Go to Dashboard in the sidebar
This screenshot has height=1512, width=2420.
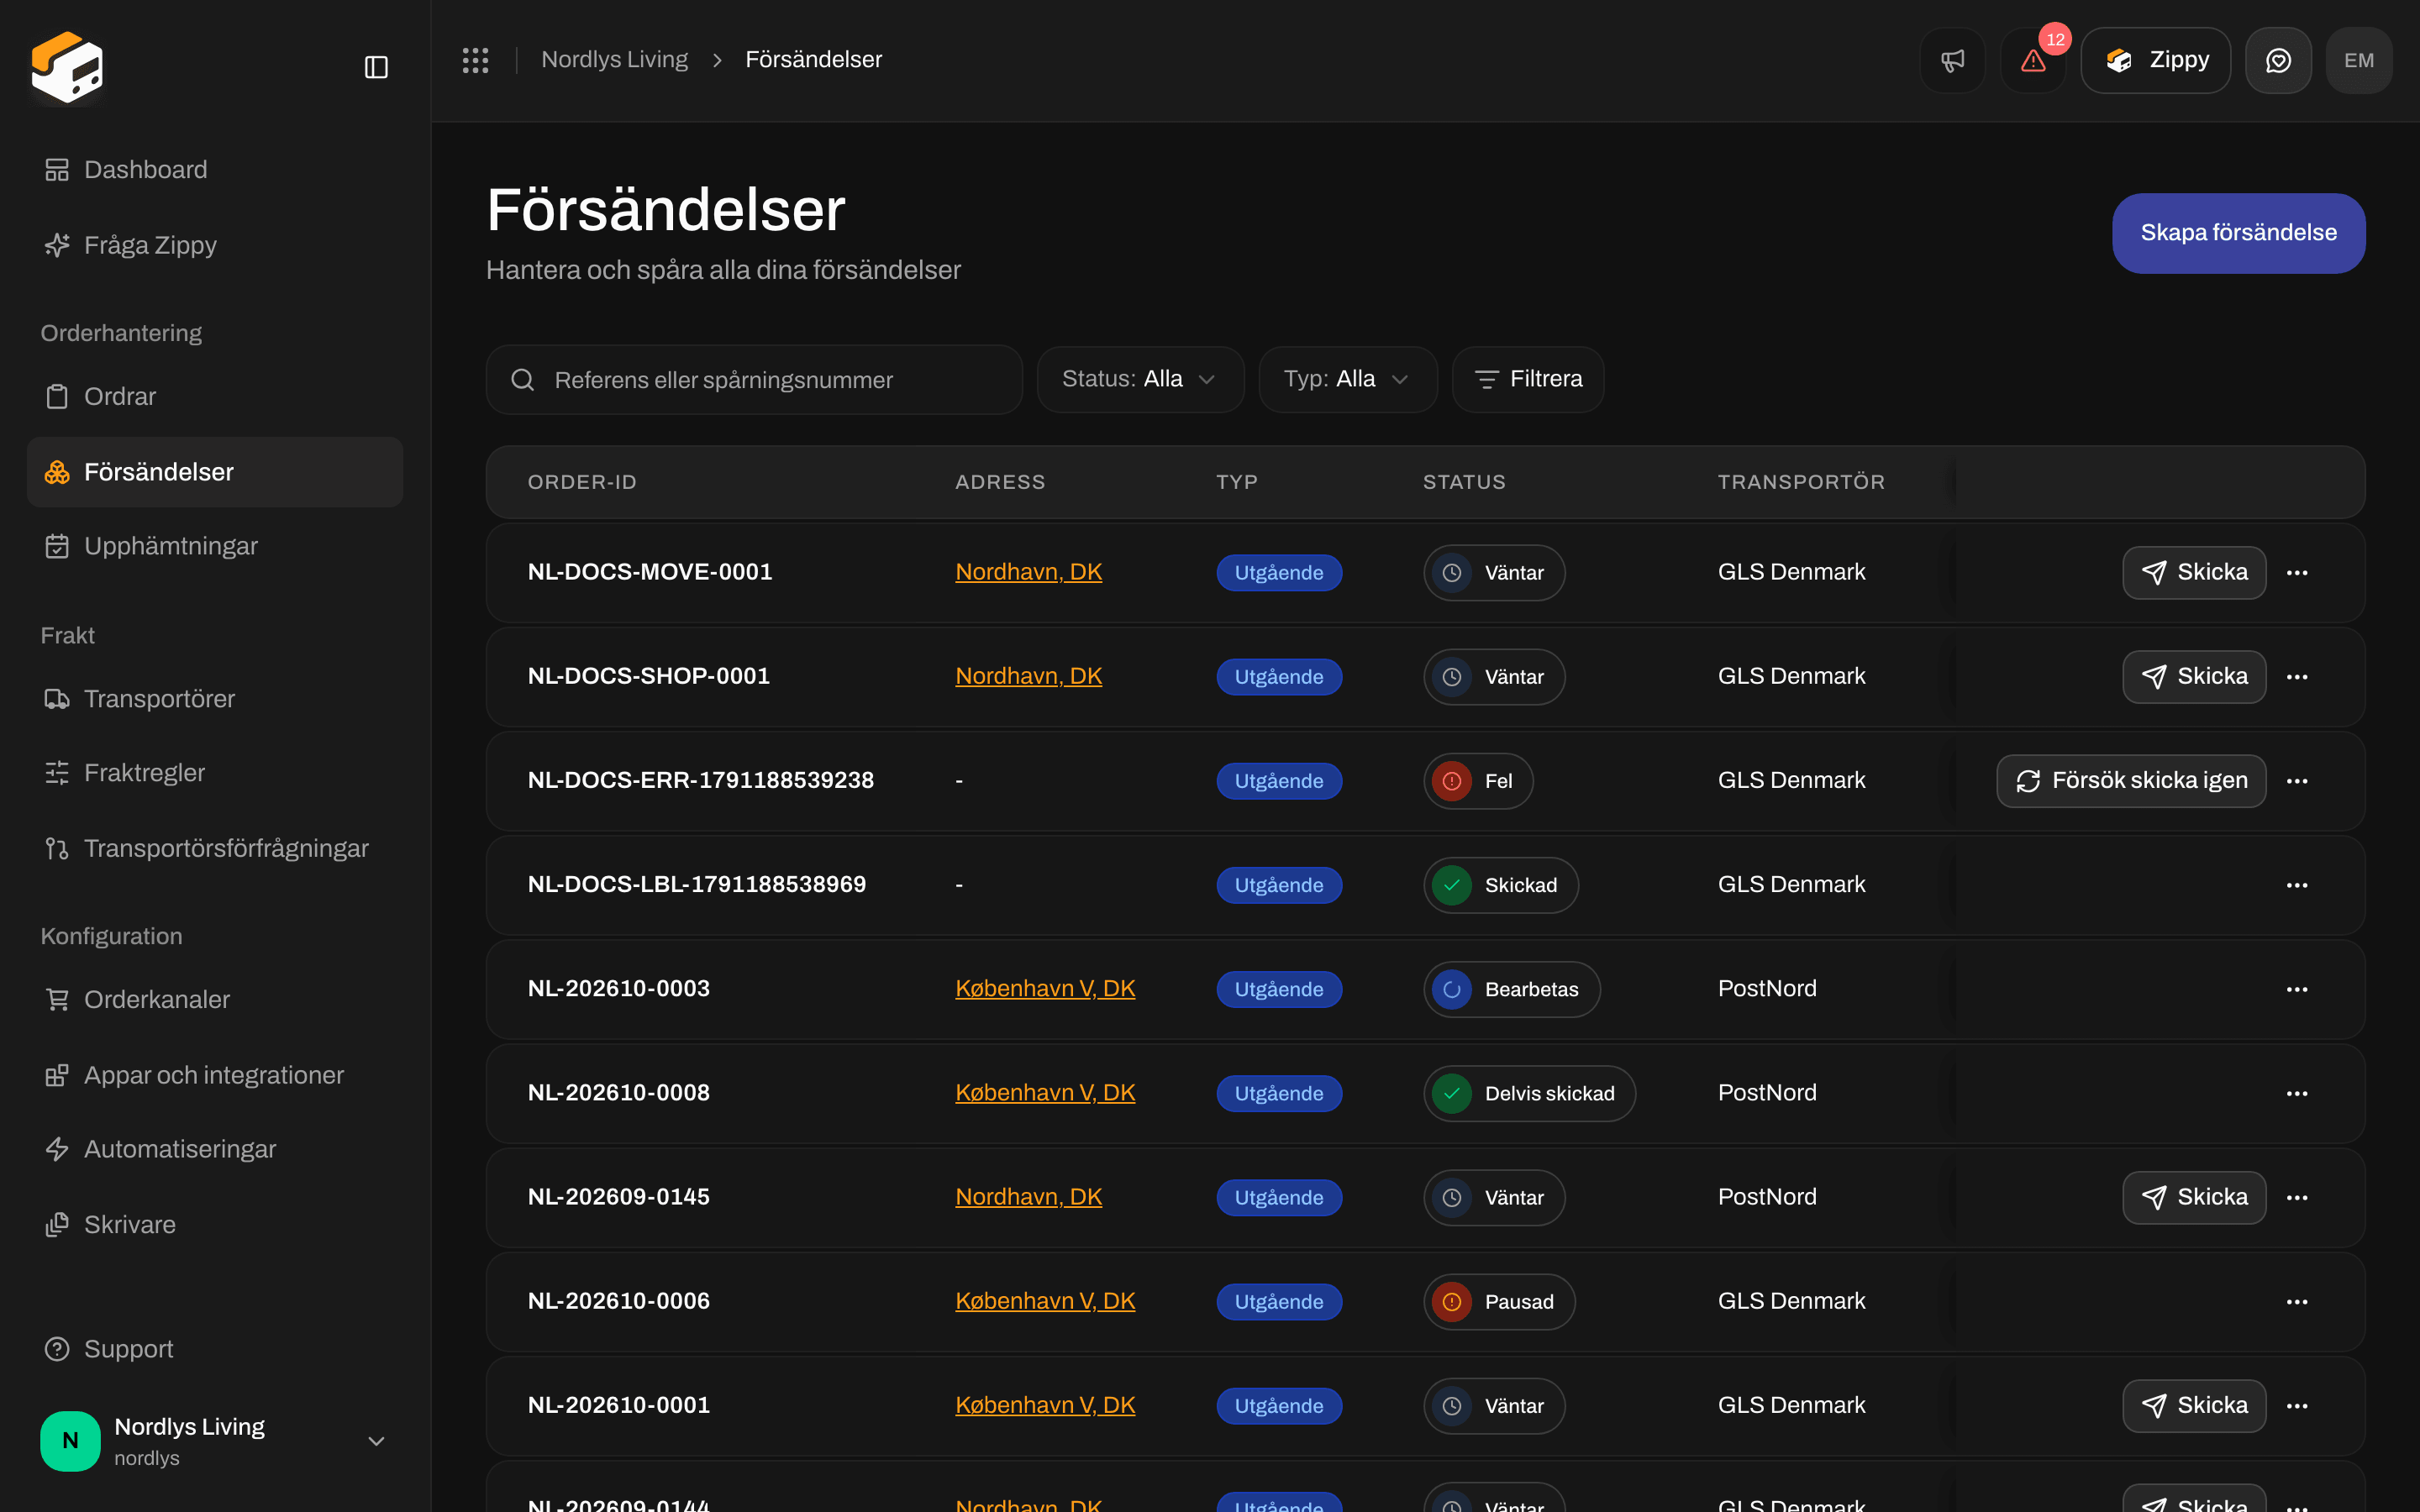tap(215, 170)
